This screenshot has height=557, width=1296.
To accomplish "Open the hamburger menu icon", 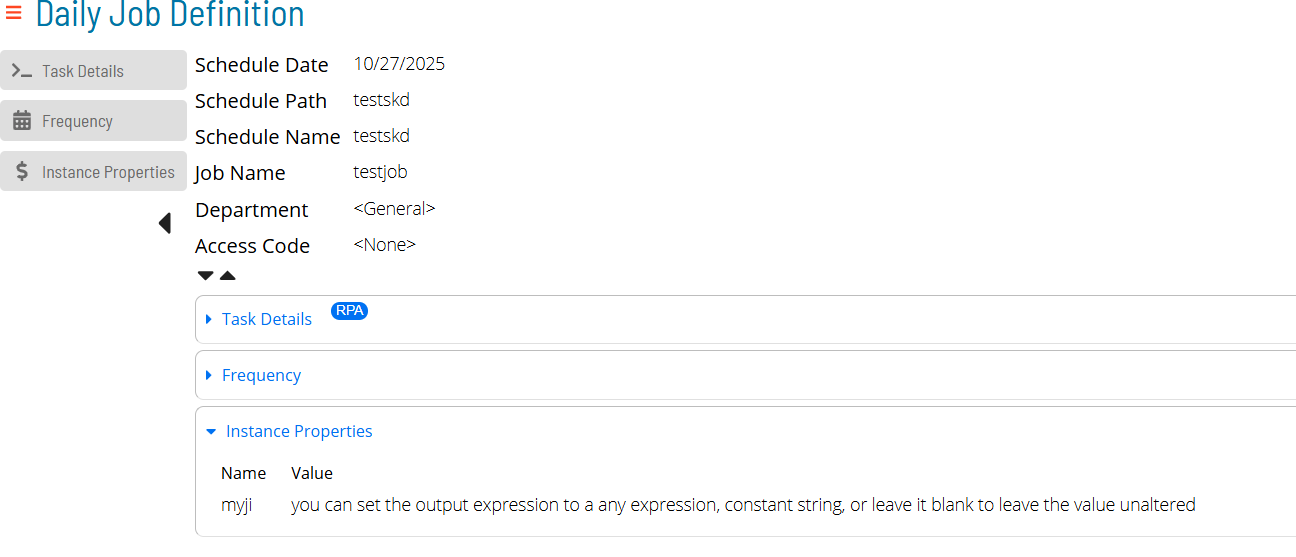I will tap(14, 13).
